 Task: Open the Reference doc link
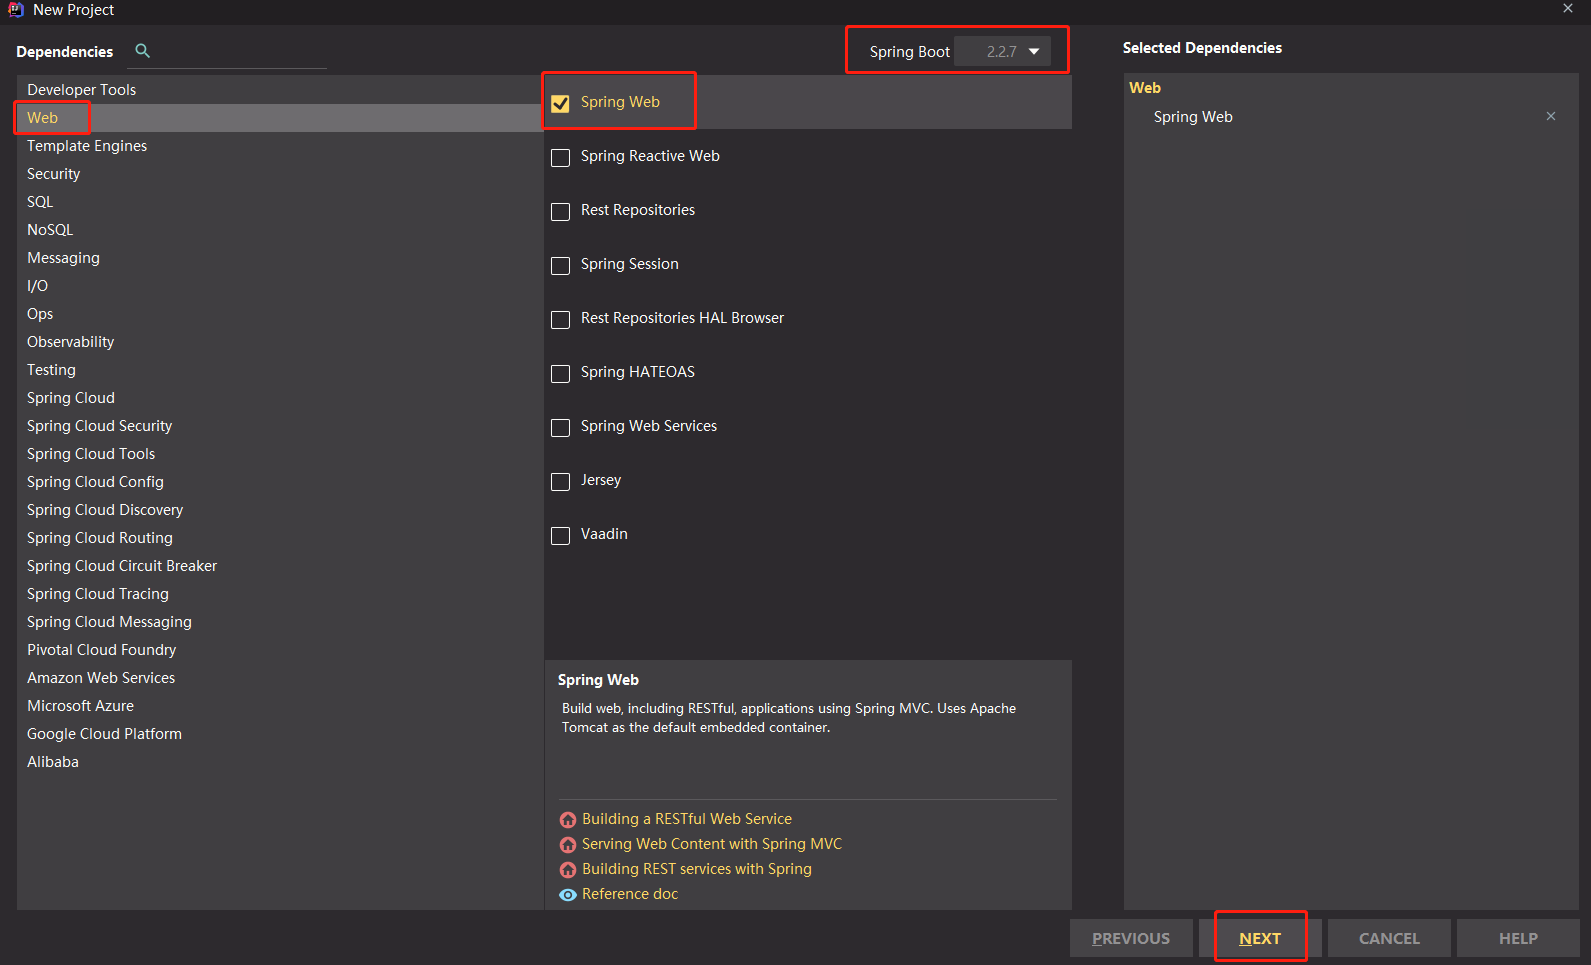630,894
